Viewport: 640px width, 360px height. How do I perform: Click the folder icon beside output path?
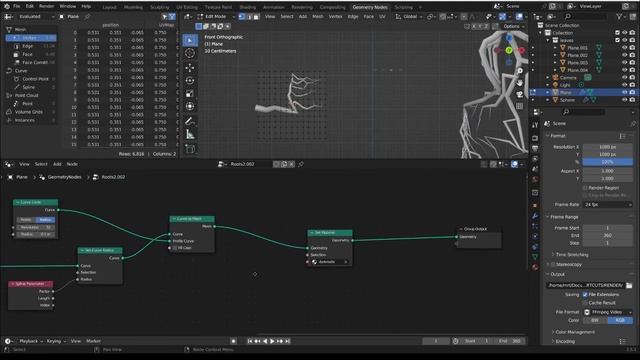point(629,285)
